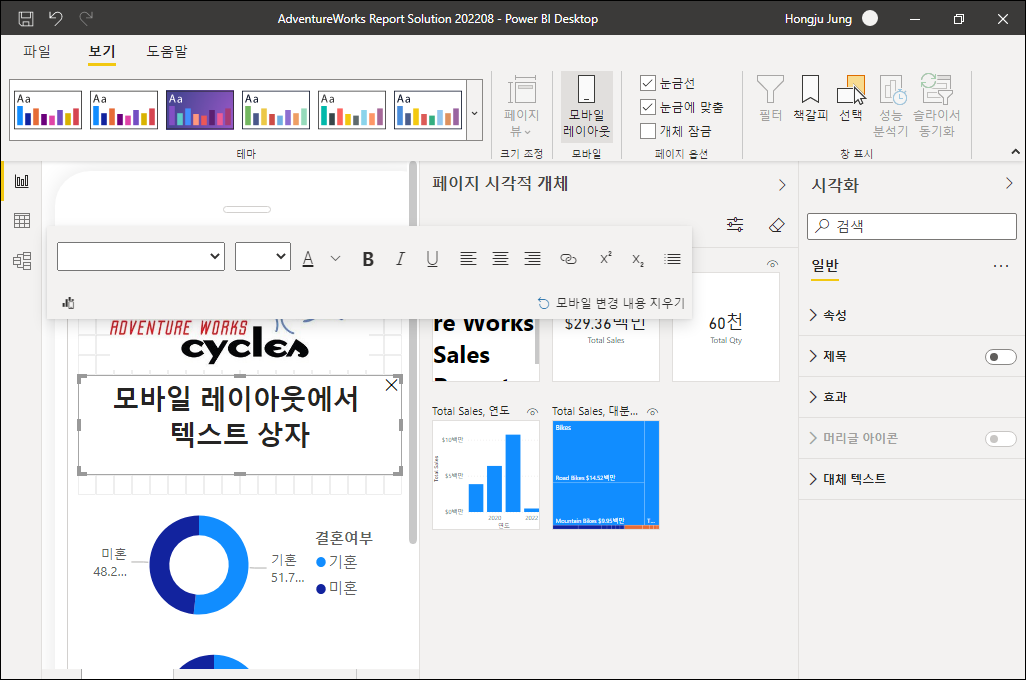The height and width of the screenshot is (680, 1026).
Task: Open the Model view in left sidebar
Action: tap(22, 261)
